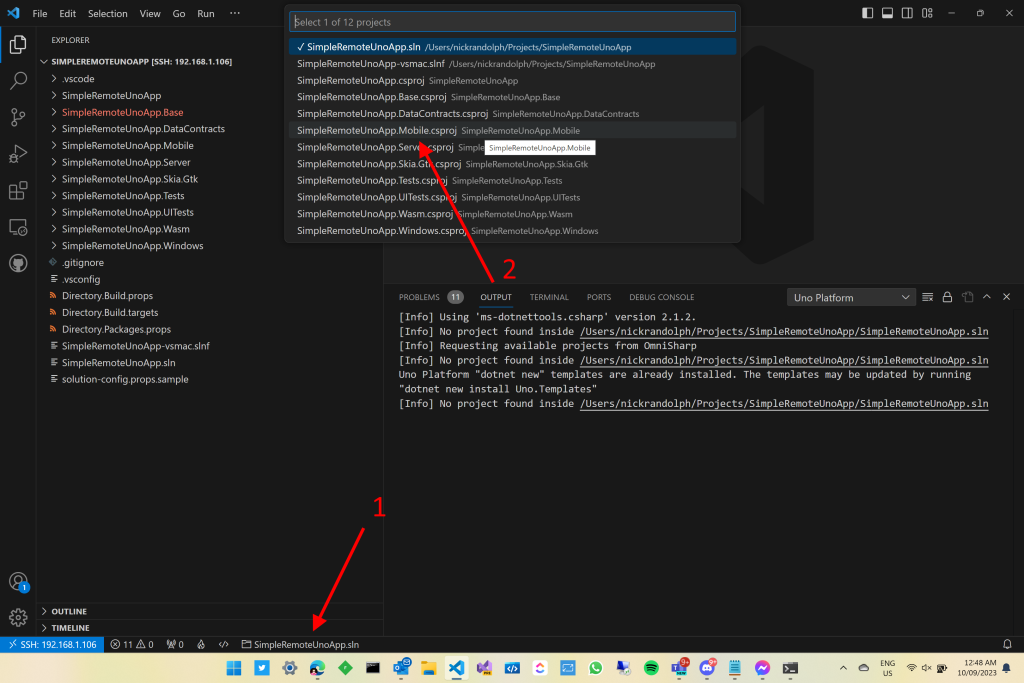Open the Uno Platform output channel dropdown
The image size is (1024, 683).
coord(850,296)
